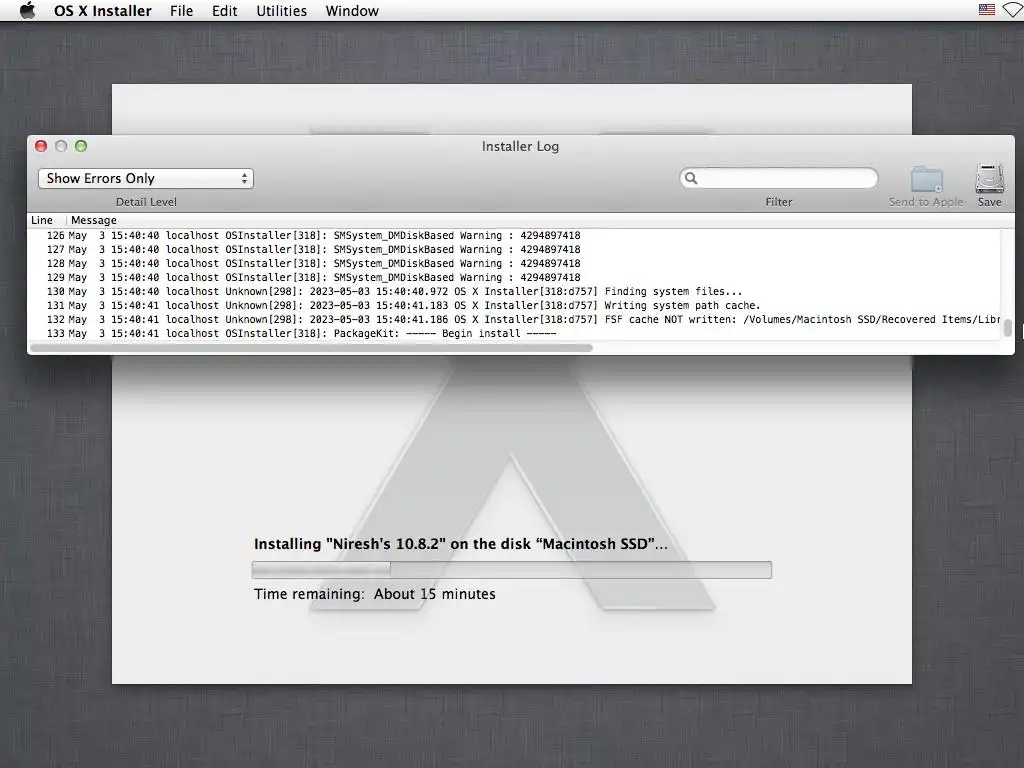
Task: Open the File menu
Action: pyautogui.click(x=182, y=11)
